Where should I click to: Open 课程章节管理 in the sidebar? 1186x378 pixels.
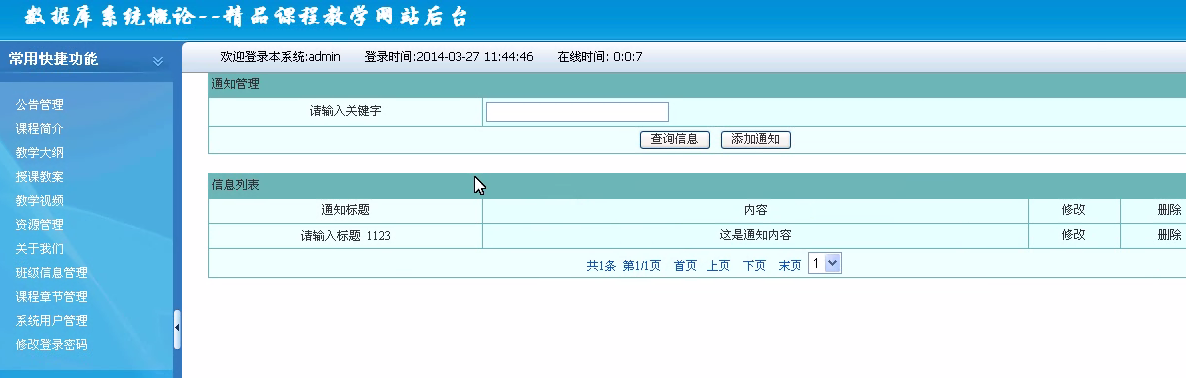51,296
